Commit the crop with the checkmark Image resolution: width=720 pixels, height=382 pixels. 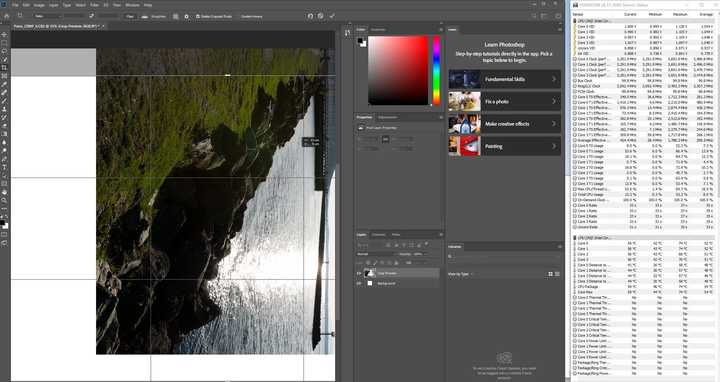click(x=332, y=16)
